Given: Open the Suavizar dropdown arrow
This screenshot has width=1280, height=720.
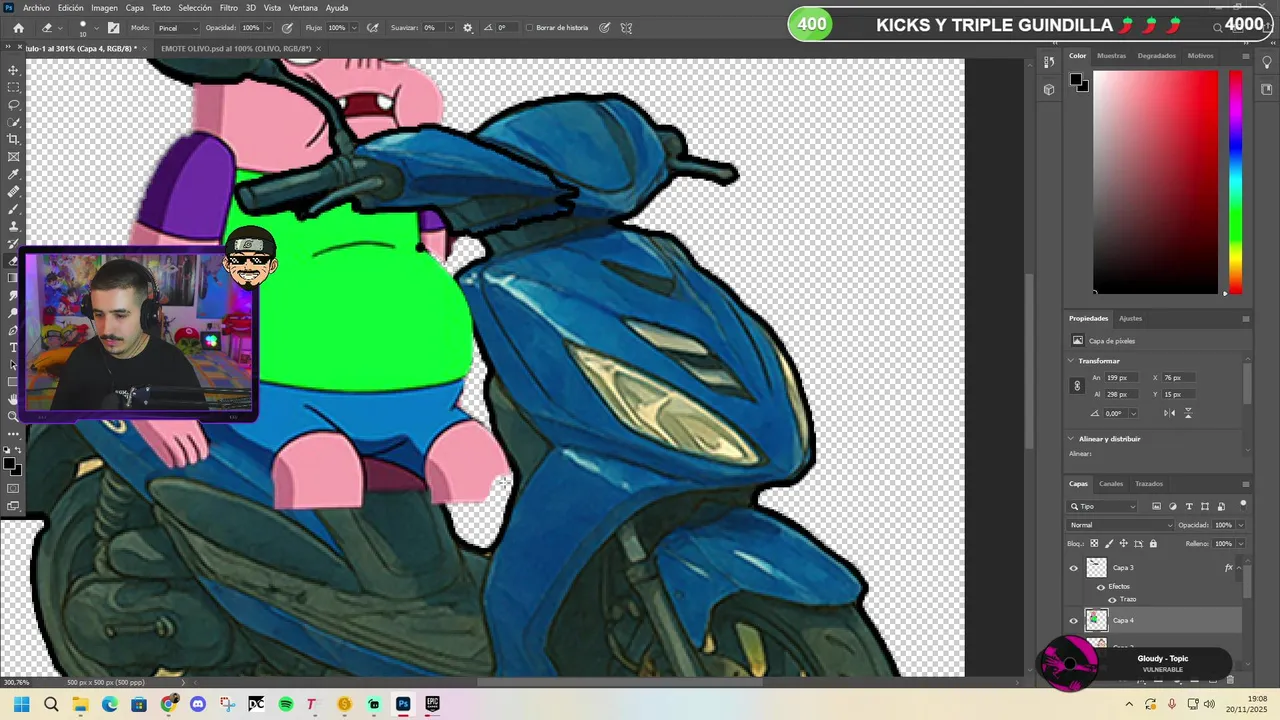Looking at the screenshot, I should [450, 28].
